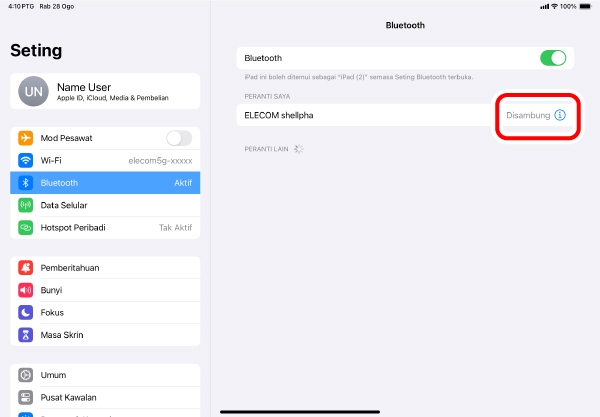The width and height of the screenshot is (600, 417).
Task: Click the Masa Skrin hourglass icon
Action: point(26,335)
